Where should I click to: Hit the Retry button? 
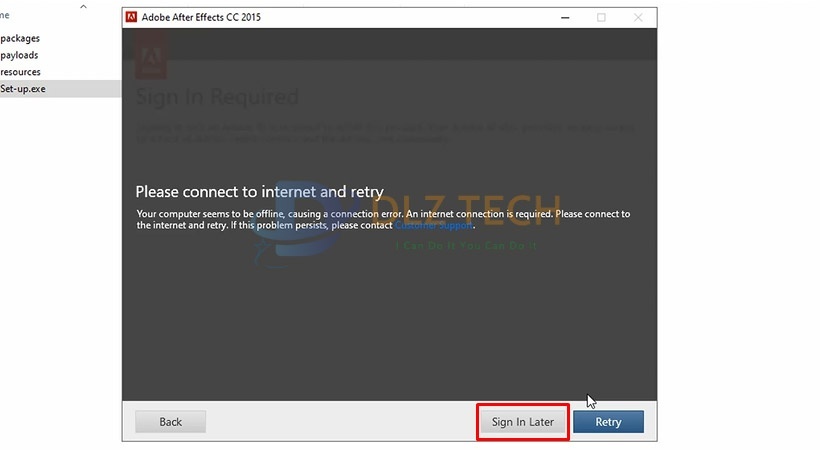point(608,422)
